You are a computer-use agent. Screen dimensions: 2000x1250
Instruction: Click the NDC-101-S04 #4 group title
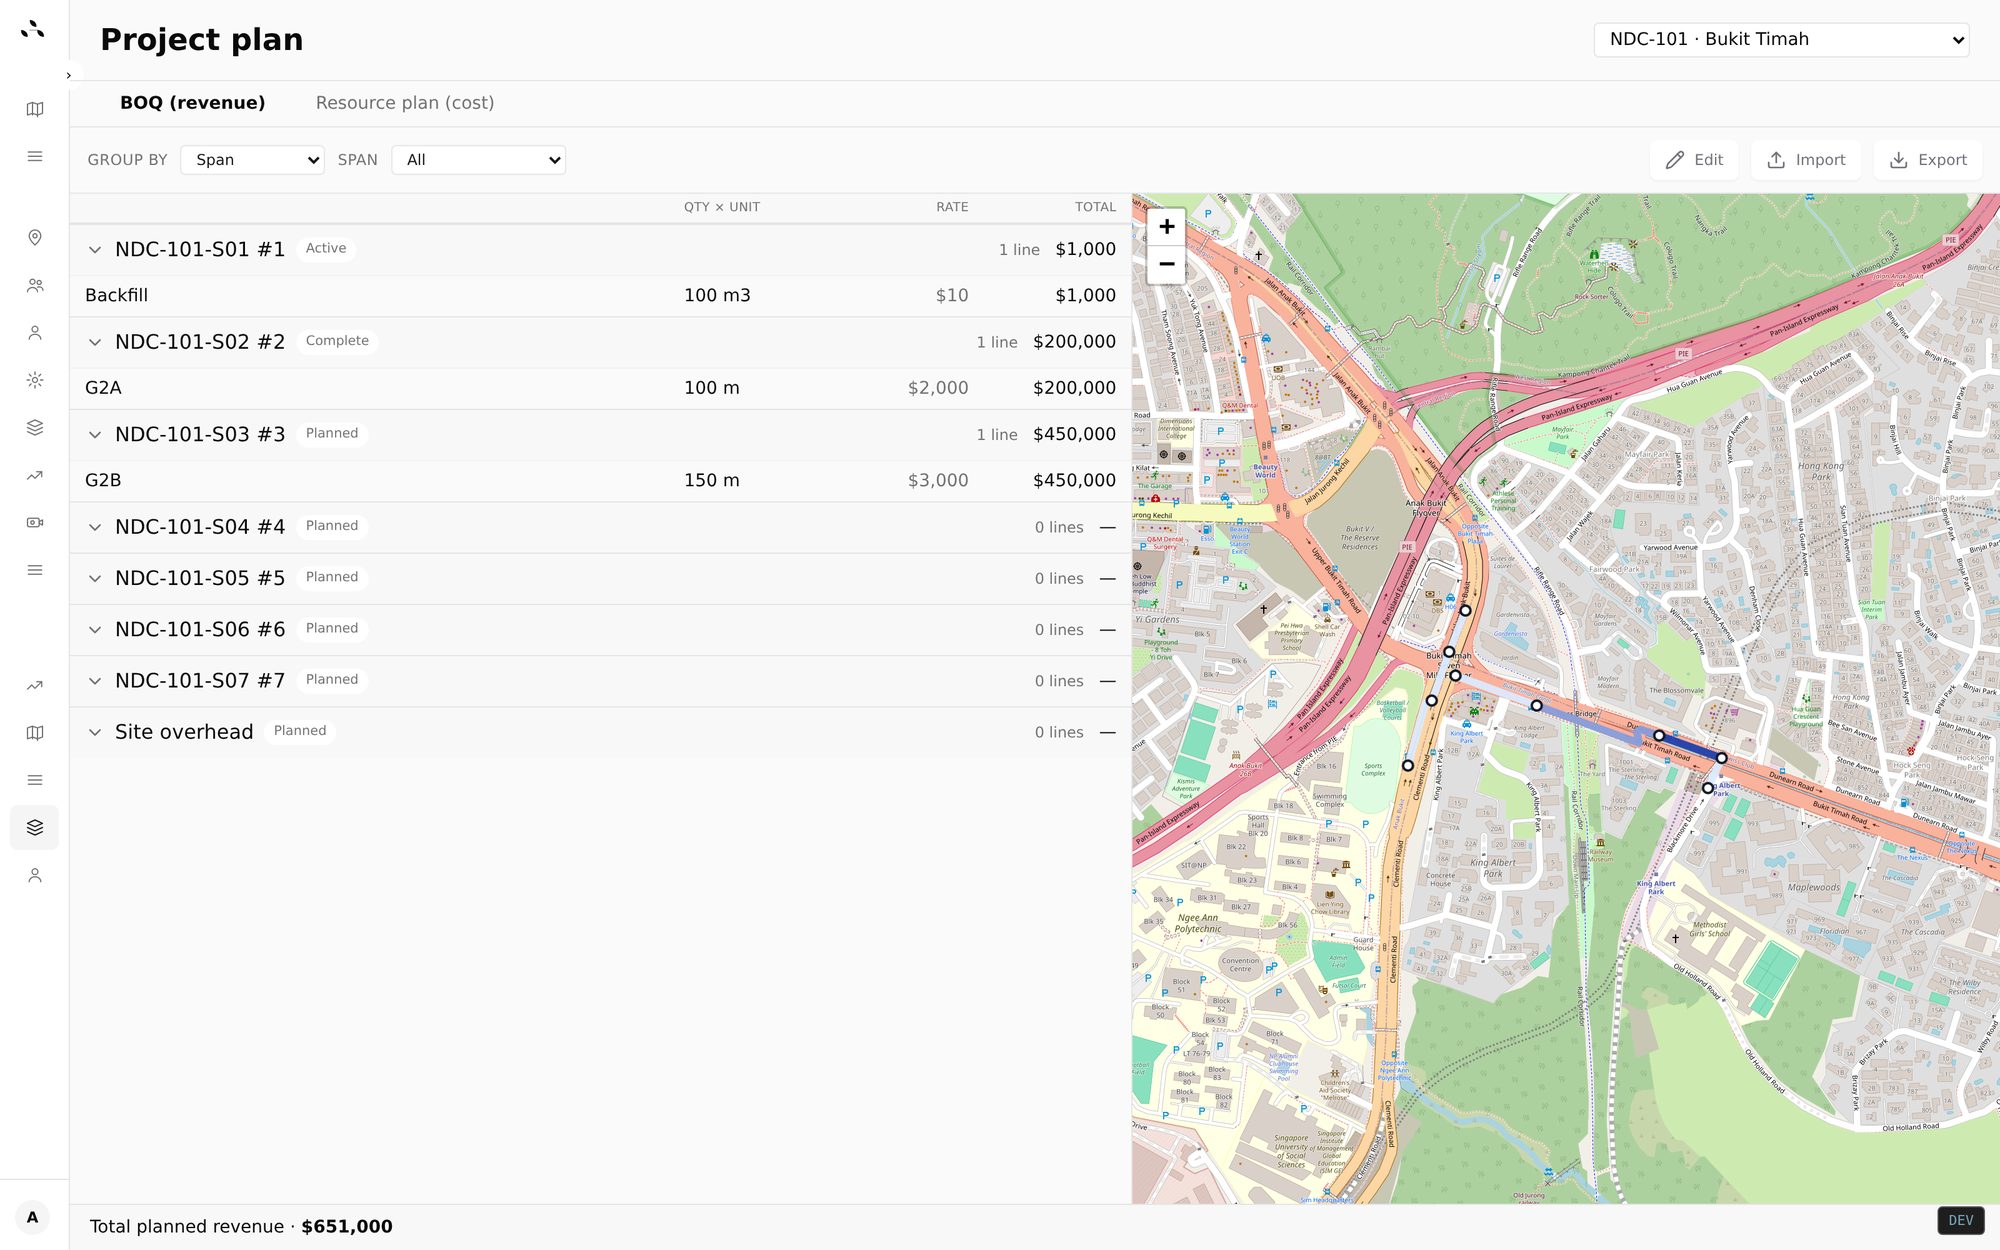[200, 527]
